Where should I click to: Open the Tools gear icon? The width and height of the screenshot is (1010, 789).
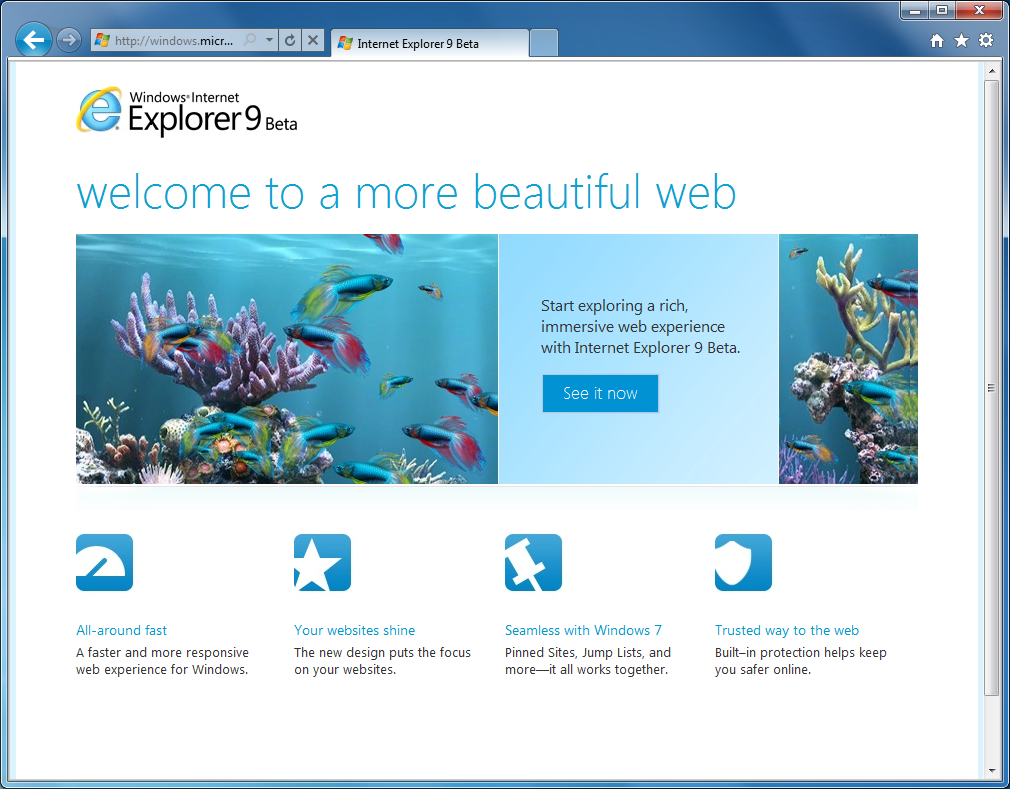[986, 41]
